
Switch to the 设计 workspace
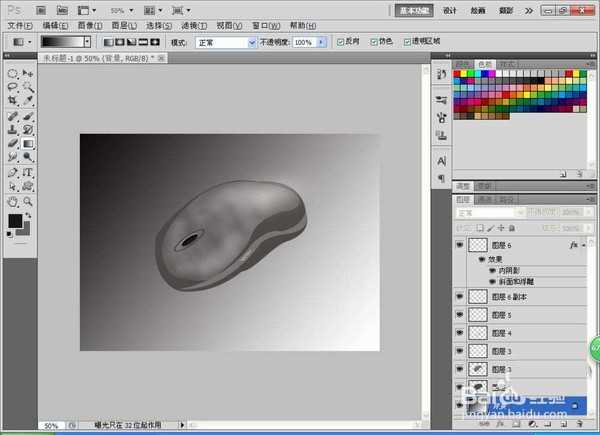pyautogui.click(x=450, y=9)
